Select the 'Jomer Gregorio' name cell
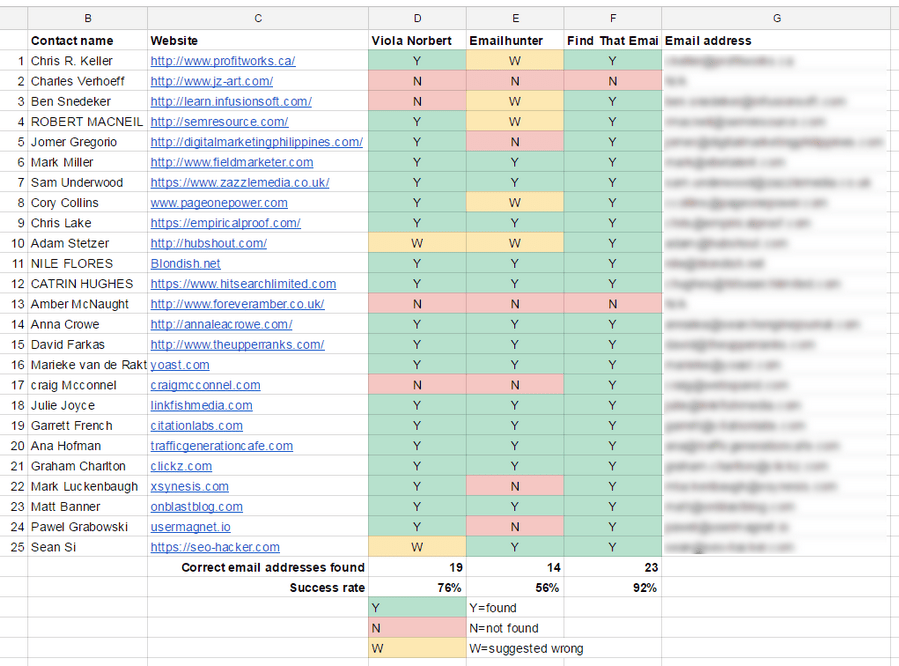 [87, 142]
